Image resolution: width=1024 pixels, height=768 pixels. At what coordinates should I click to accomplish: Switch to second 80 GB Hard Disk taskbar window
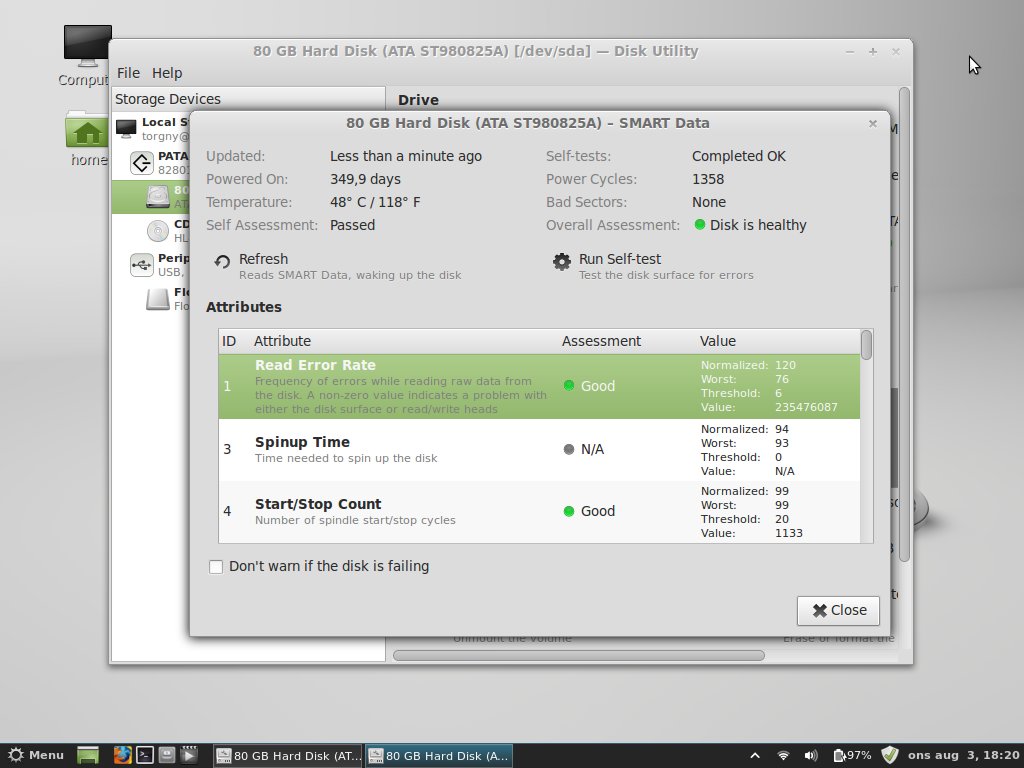click(439, 756)
